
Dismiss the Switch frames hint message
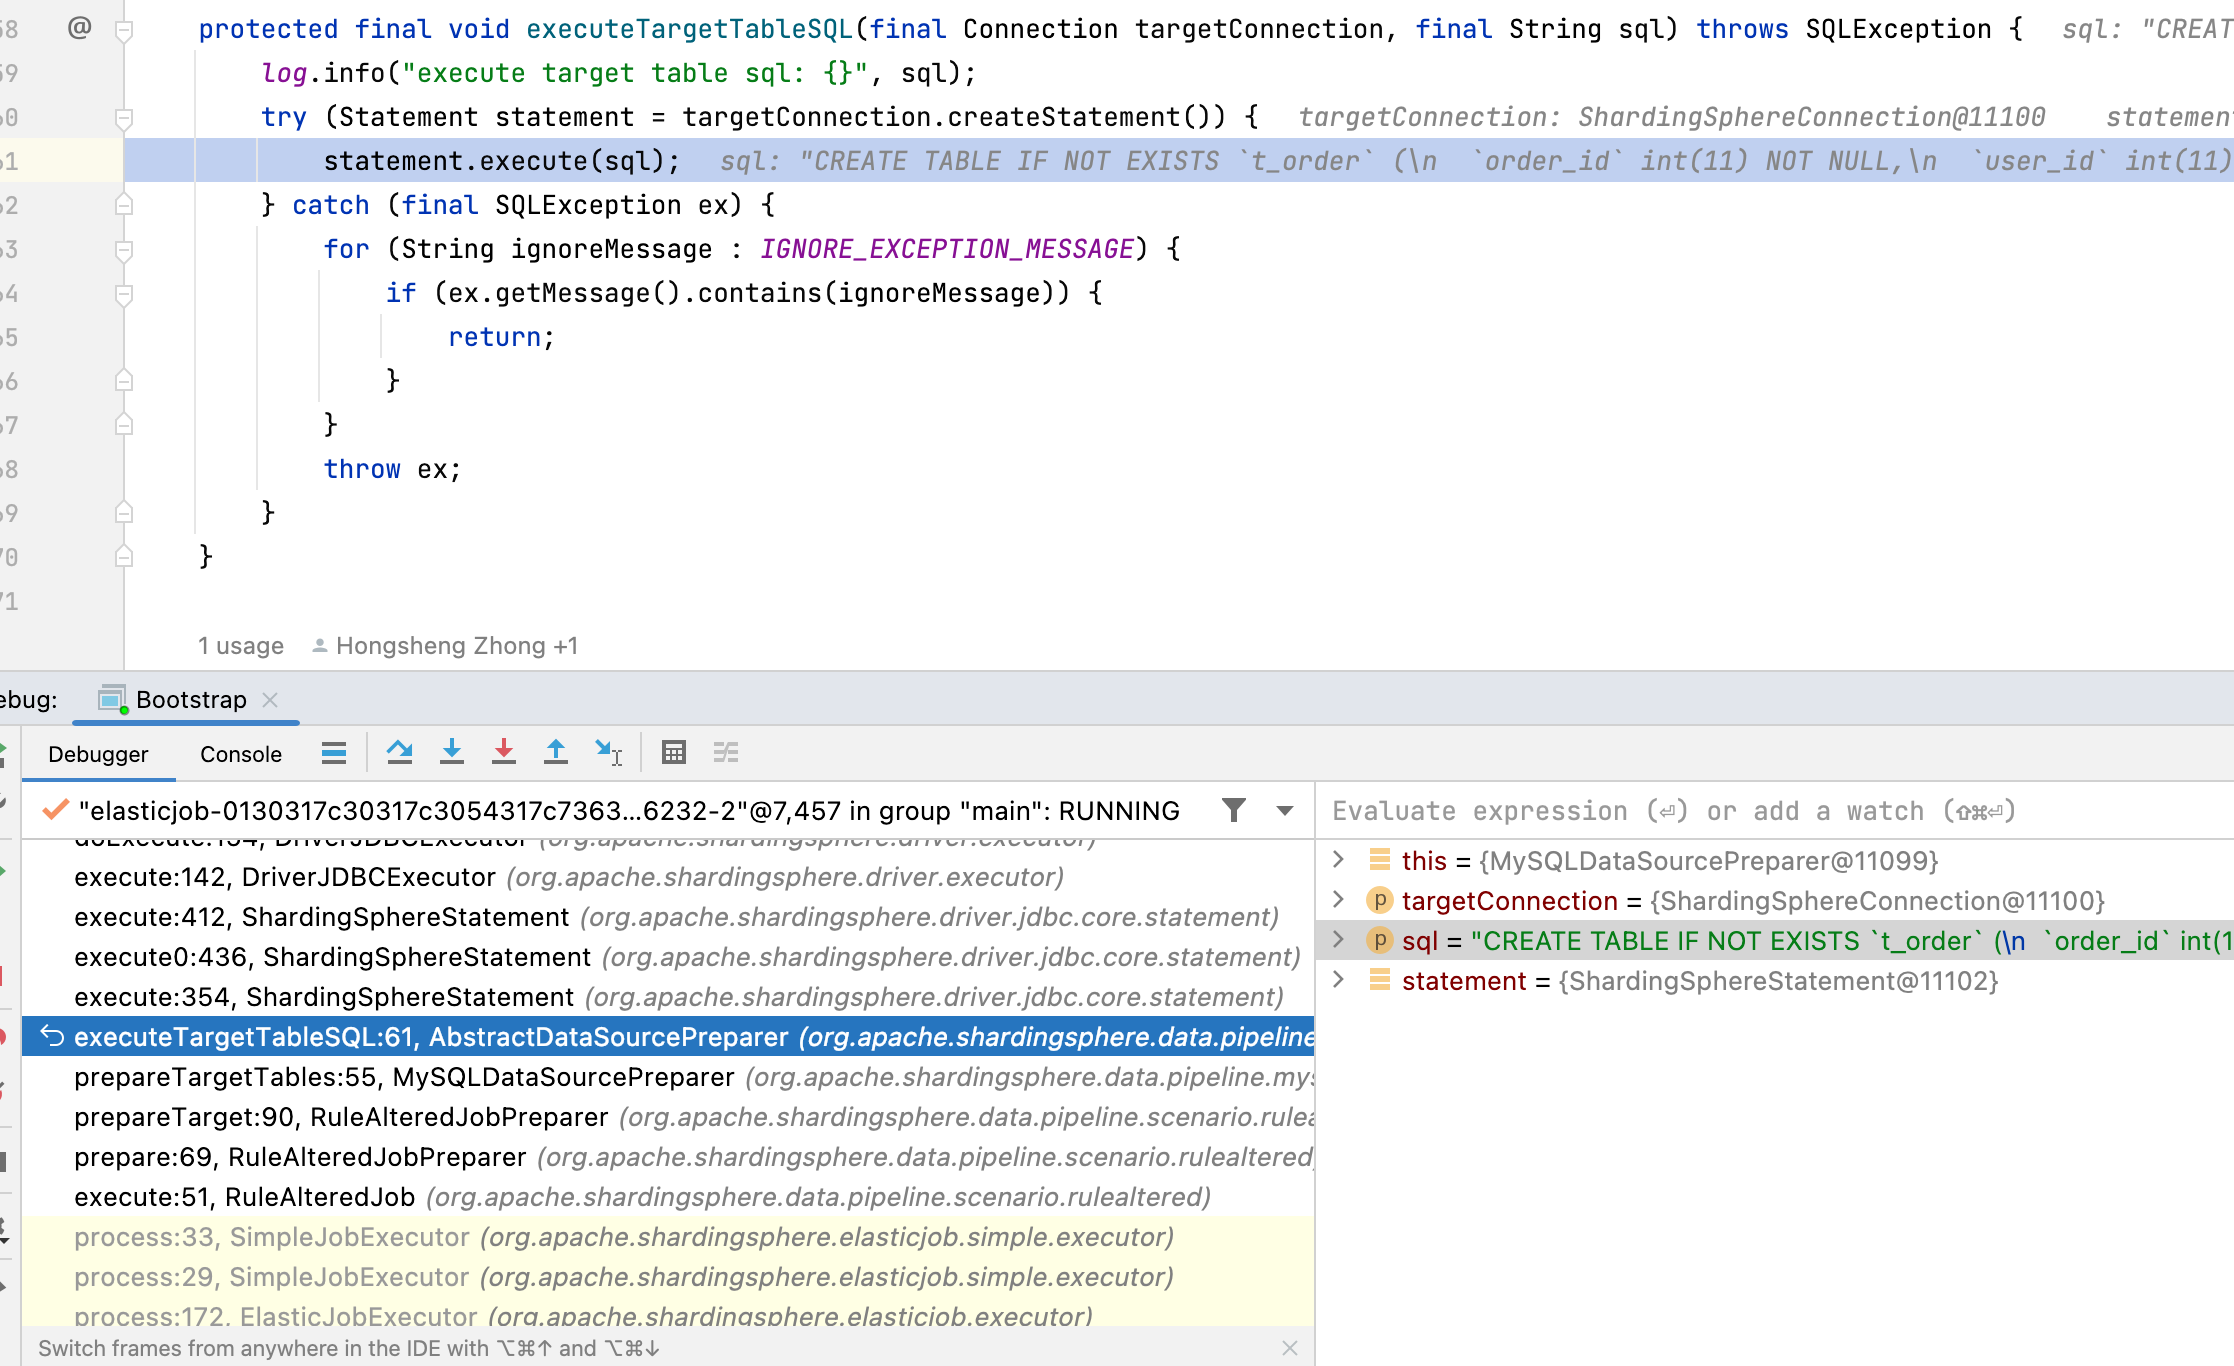click(1289, 1348)
